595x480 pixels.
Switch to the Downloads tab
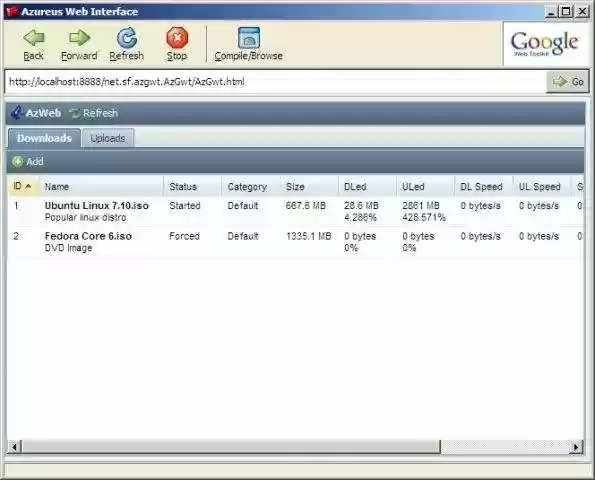tap(44, 138)
